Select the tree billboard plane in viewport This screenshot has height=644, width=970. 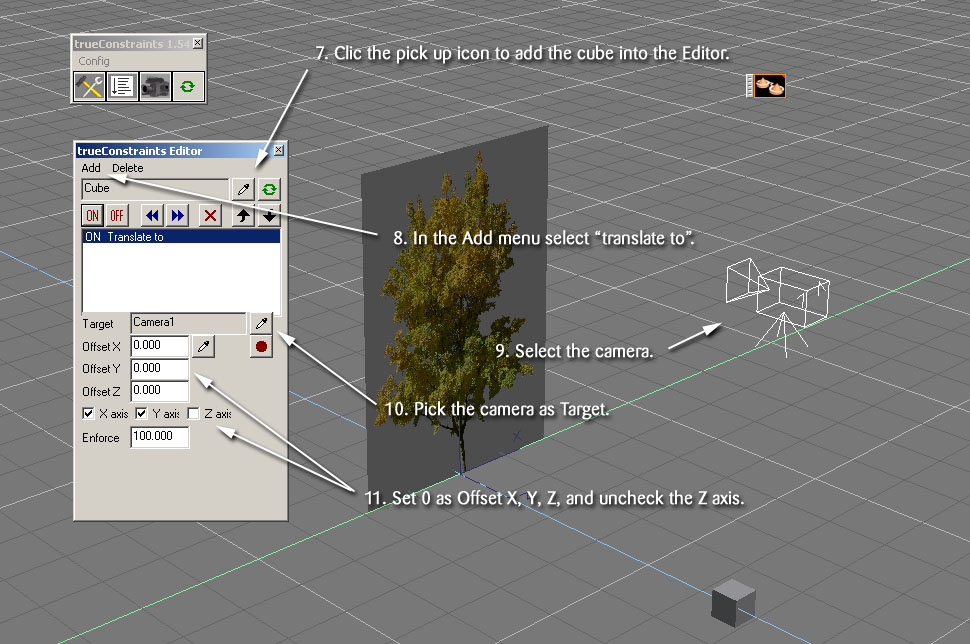point(456,309)
